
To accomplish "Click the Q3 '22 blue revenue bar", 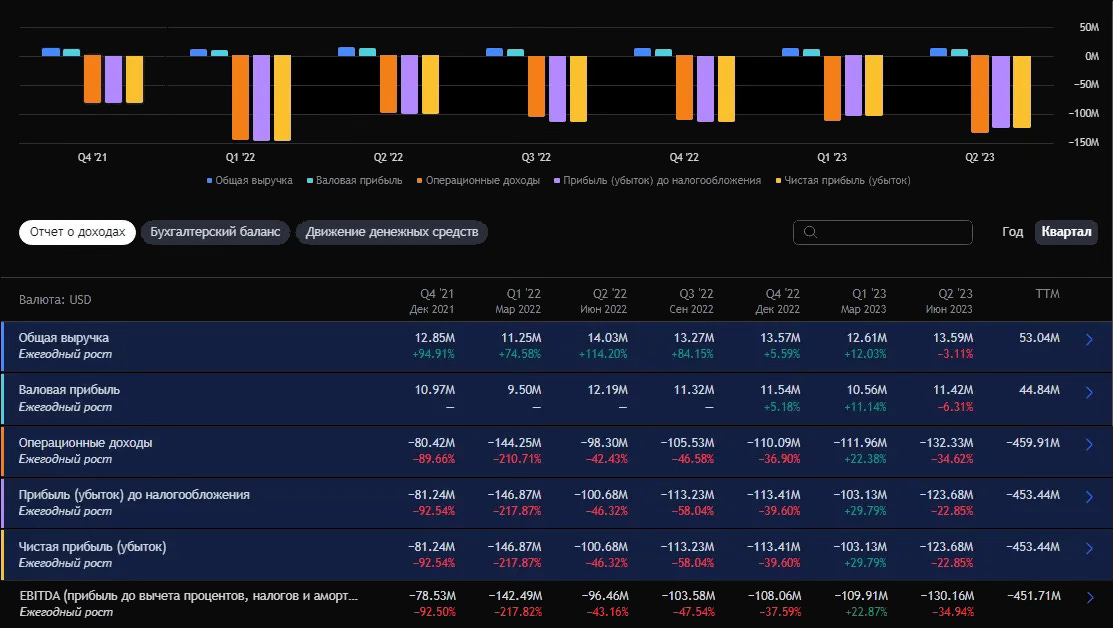I will coord(494,52).
